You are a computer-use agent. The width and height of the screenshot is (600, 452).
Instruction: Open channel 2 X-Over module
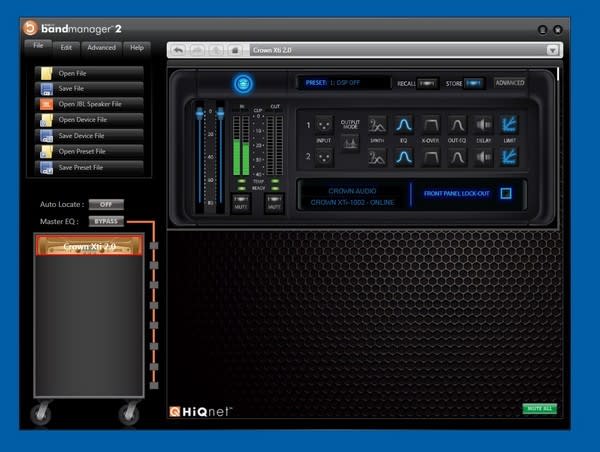coord(430,157)
